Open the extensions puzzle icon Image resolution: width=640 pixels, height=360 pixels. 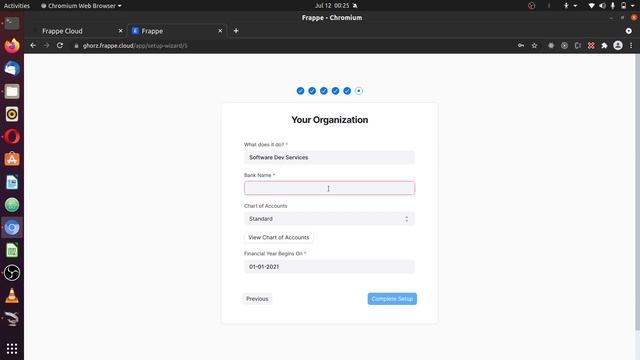coord(604,45)
